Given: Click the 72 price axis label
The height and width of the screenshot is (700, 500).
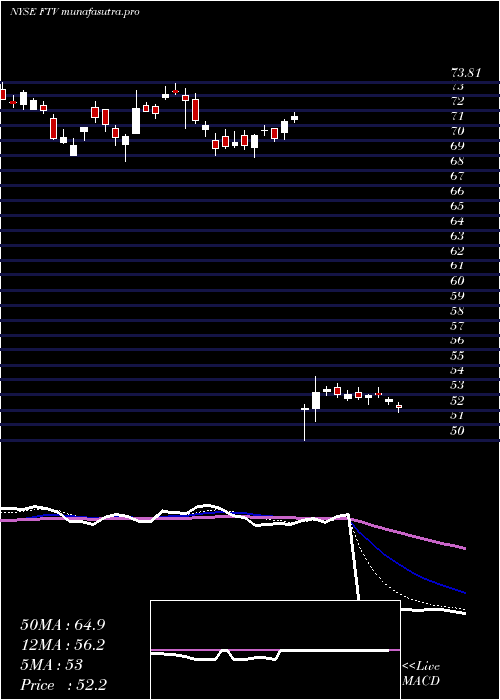Looking at the screenshot, I should pos(457,101).
